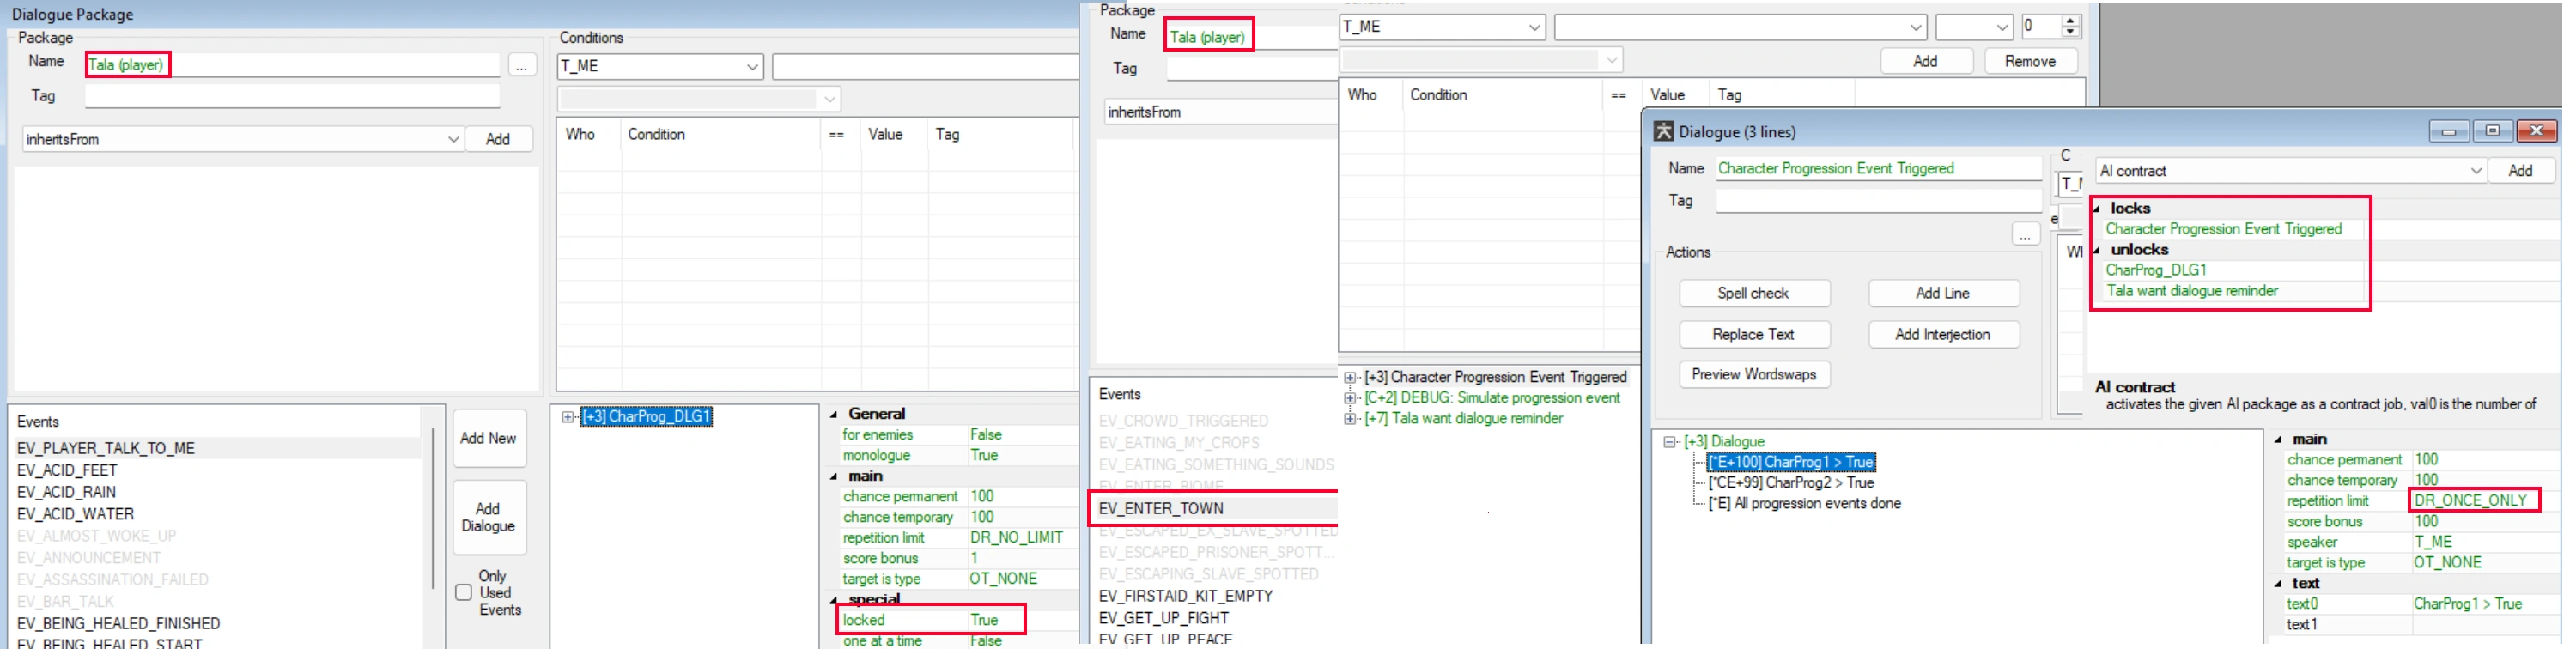Viewport: 2576px width, 649px height.
Task: Expand the [+7] Tala want dialogue reminder node
Action: point(1350,419)
